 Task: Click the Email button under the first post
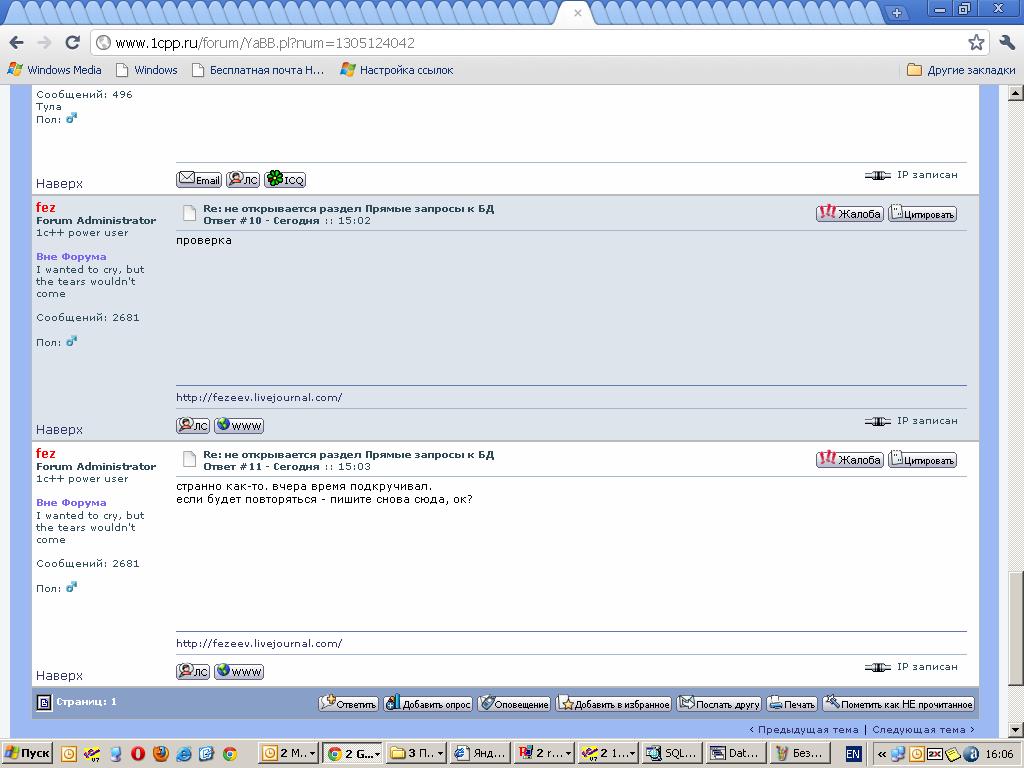point(199,179)
